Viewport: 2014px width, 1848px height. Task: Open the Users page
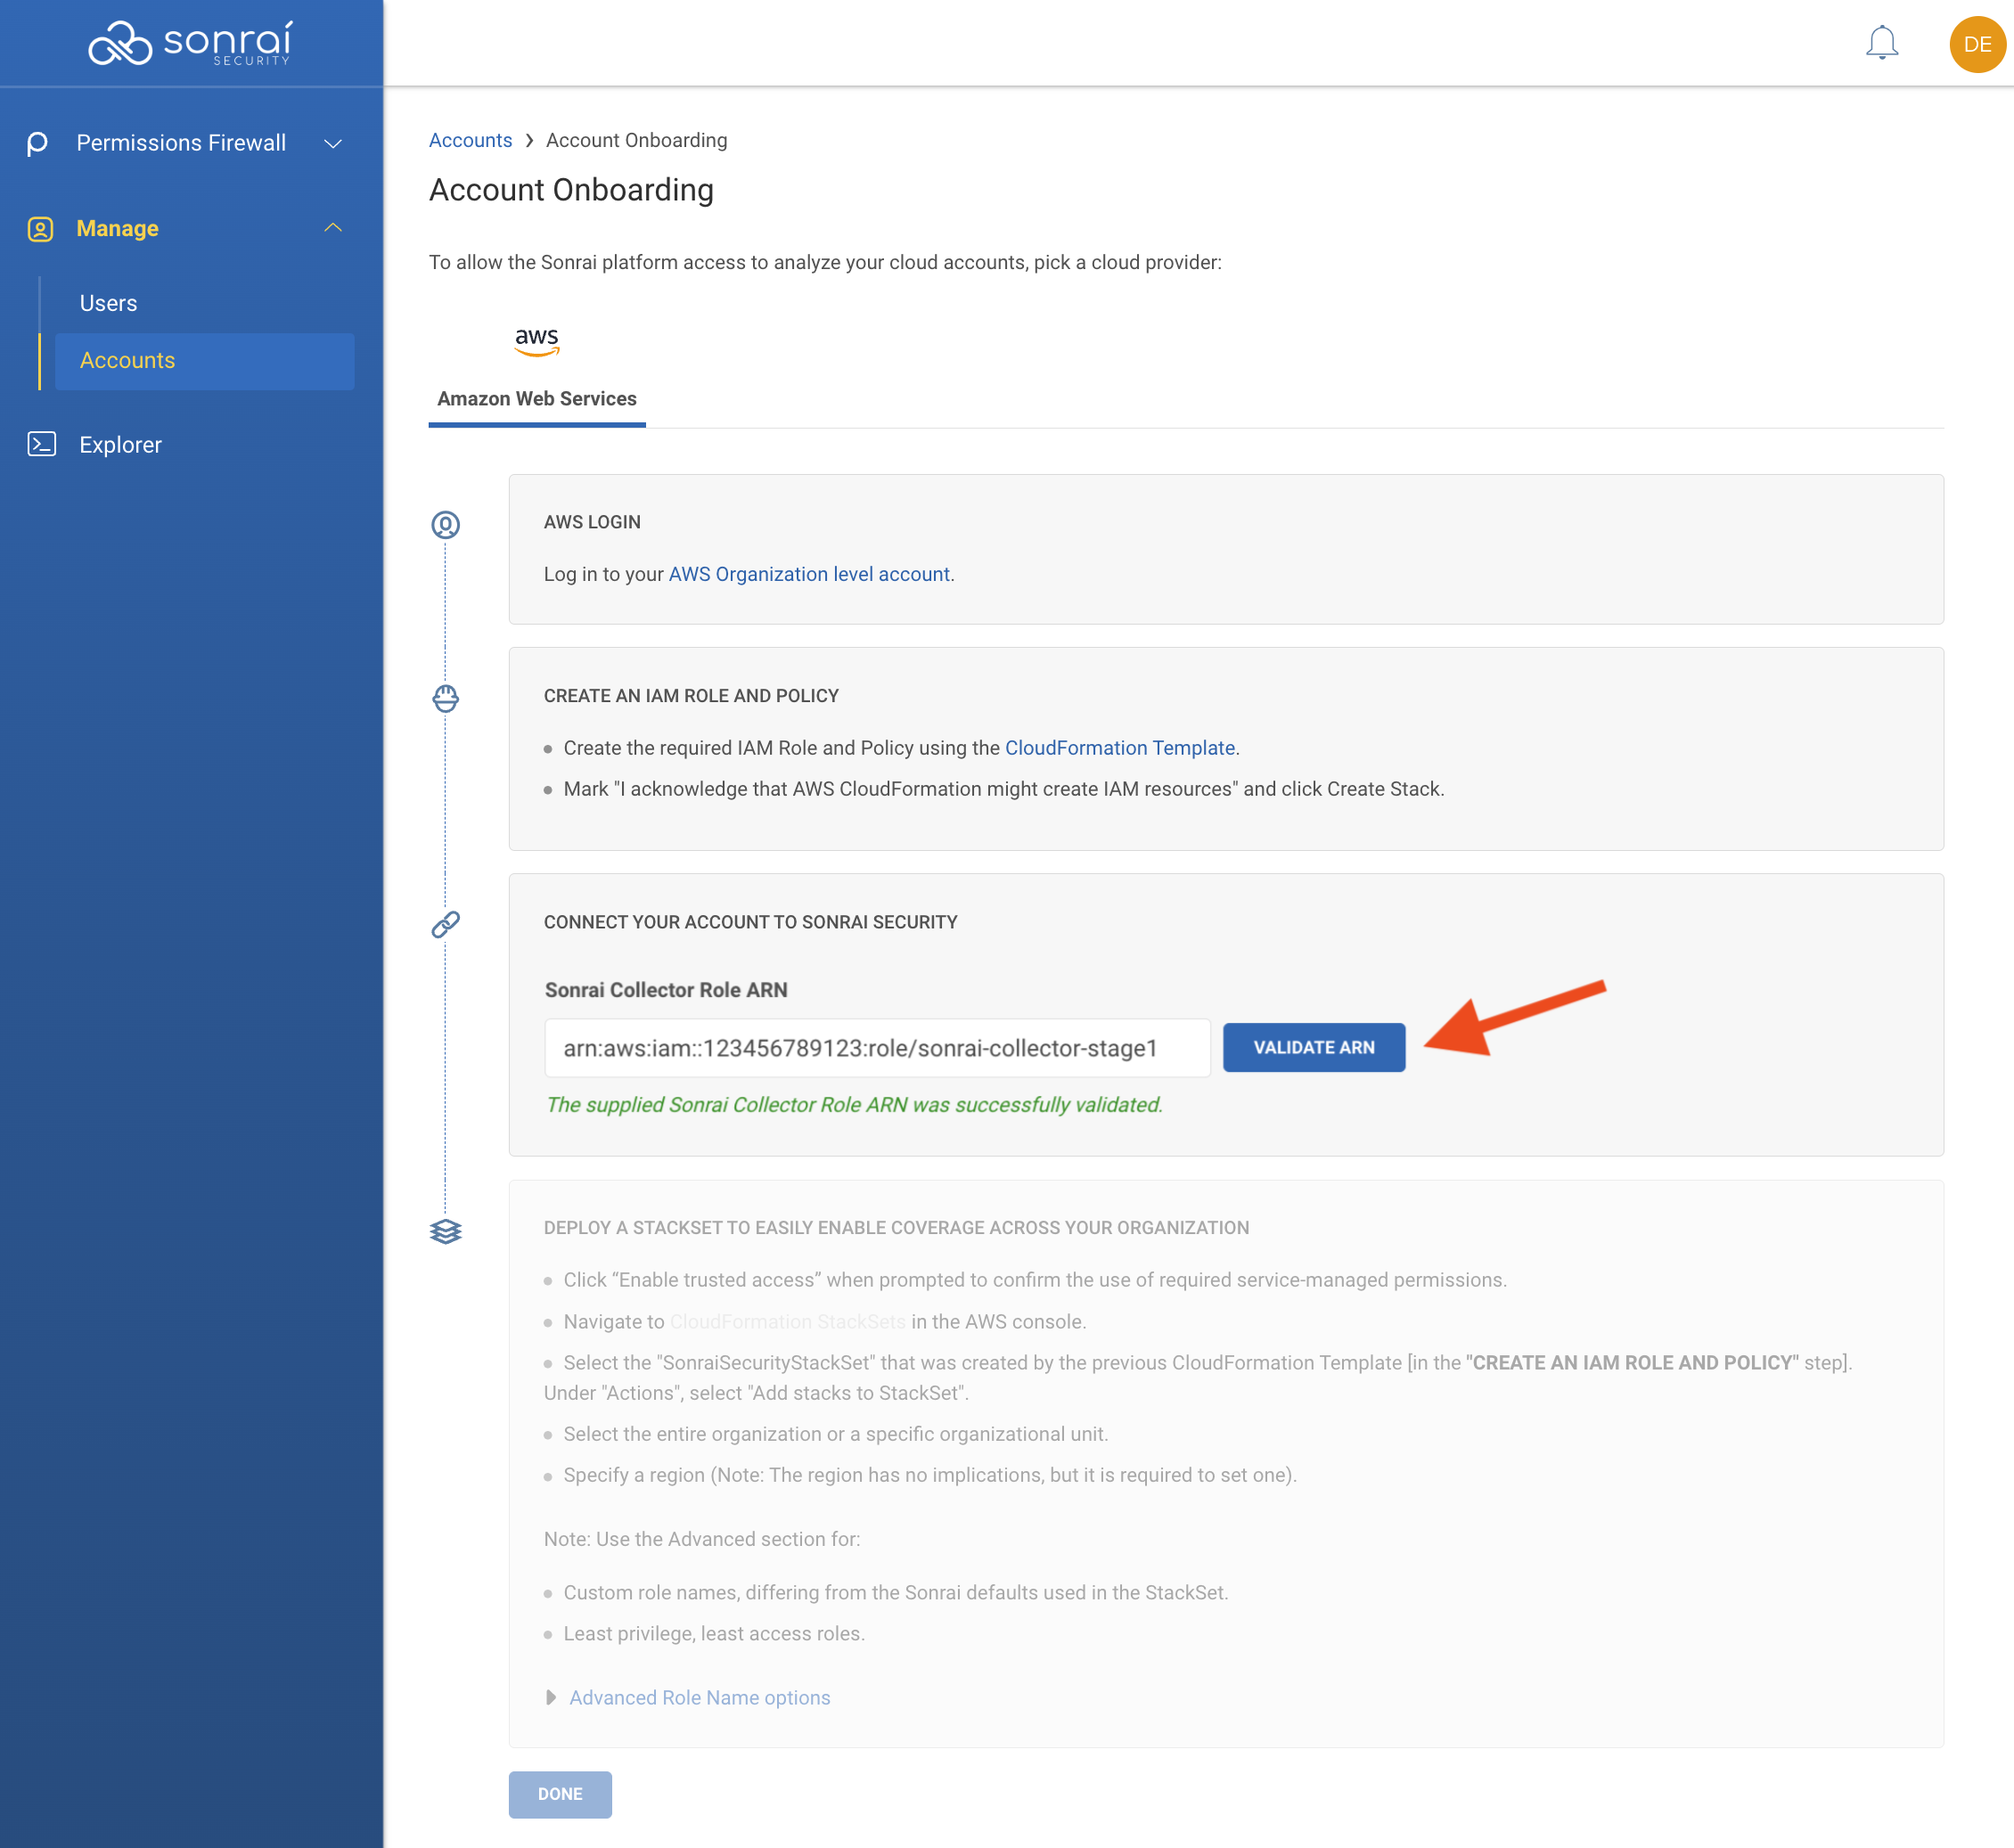click(x=108, y=303)
